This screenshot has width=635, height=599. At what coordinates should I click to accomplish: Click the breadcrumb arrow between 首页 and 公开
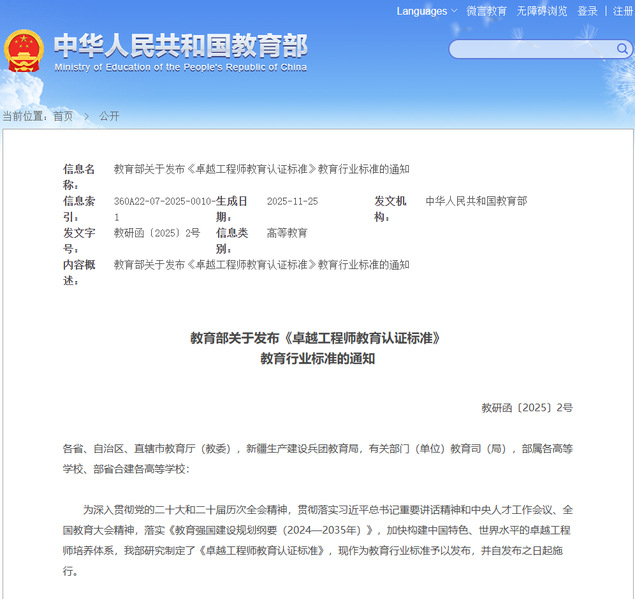[x=86, y=116]
